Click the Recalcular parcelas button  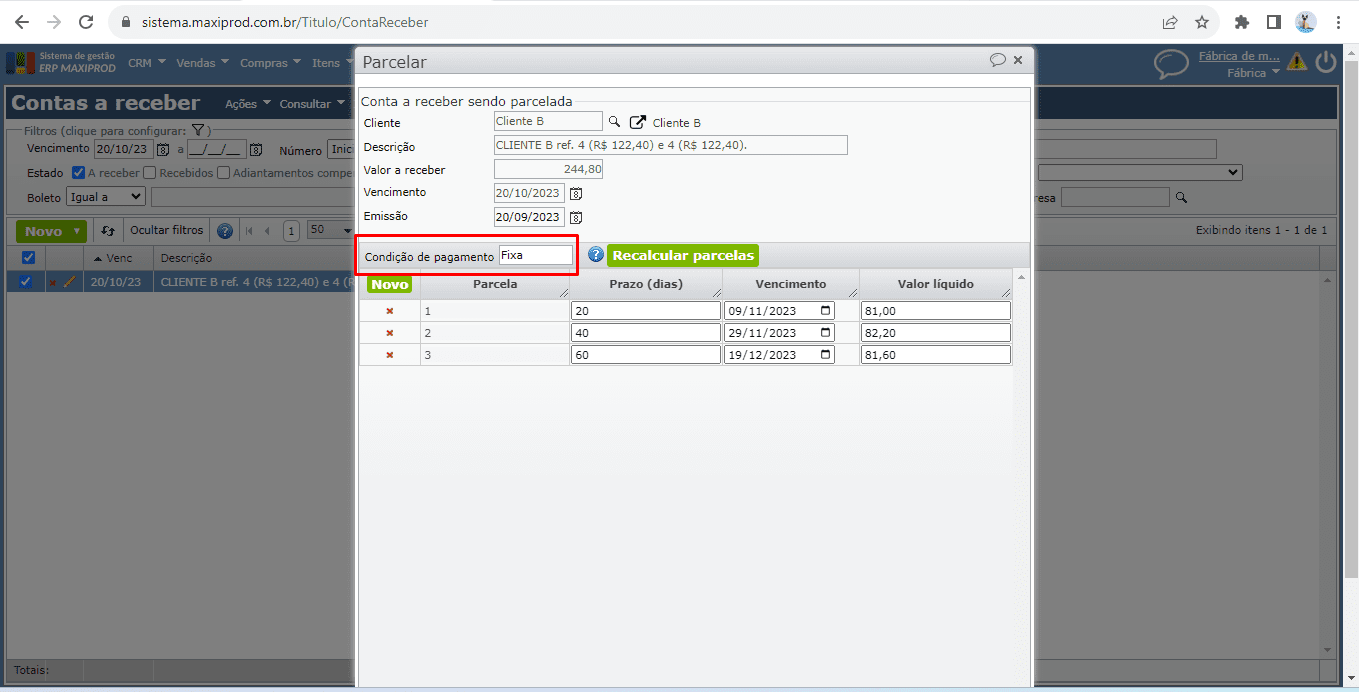(x=683, y=255)
